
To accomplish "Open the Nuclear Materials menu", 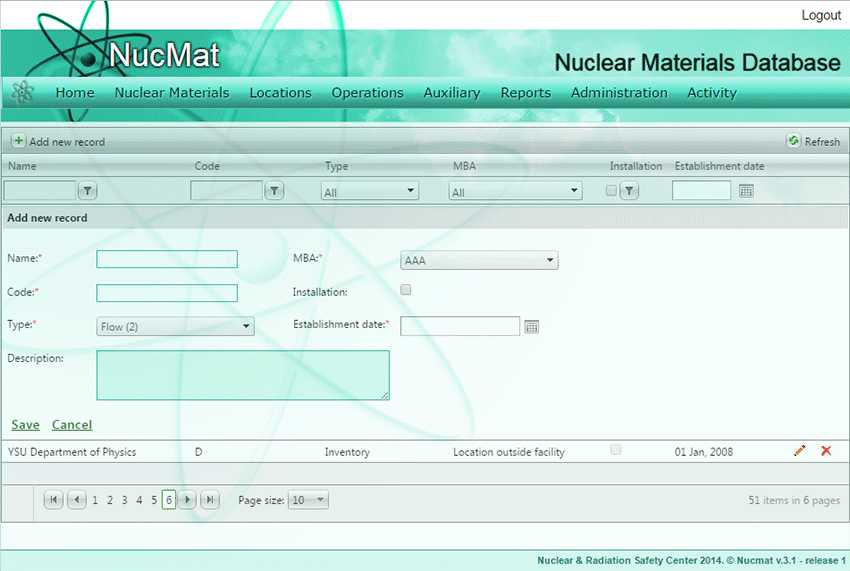I will click(172, 93).
